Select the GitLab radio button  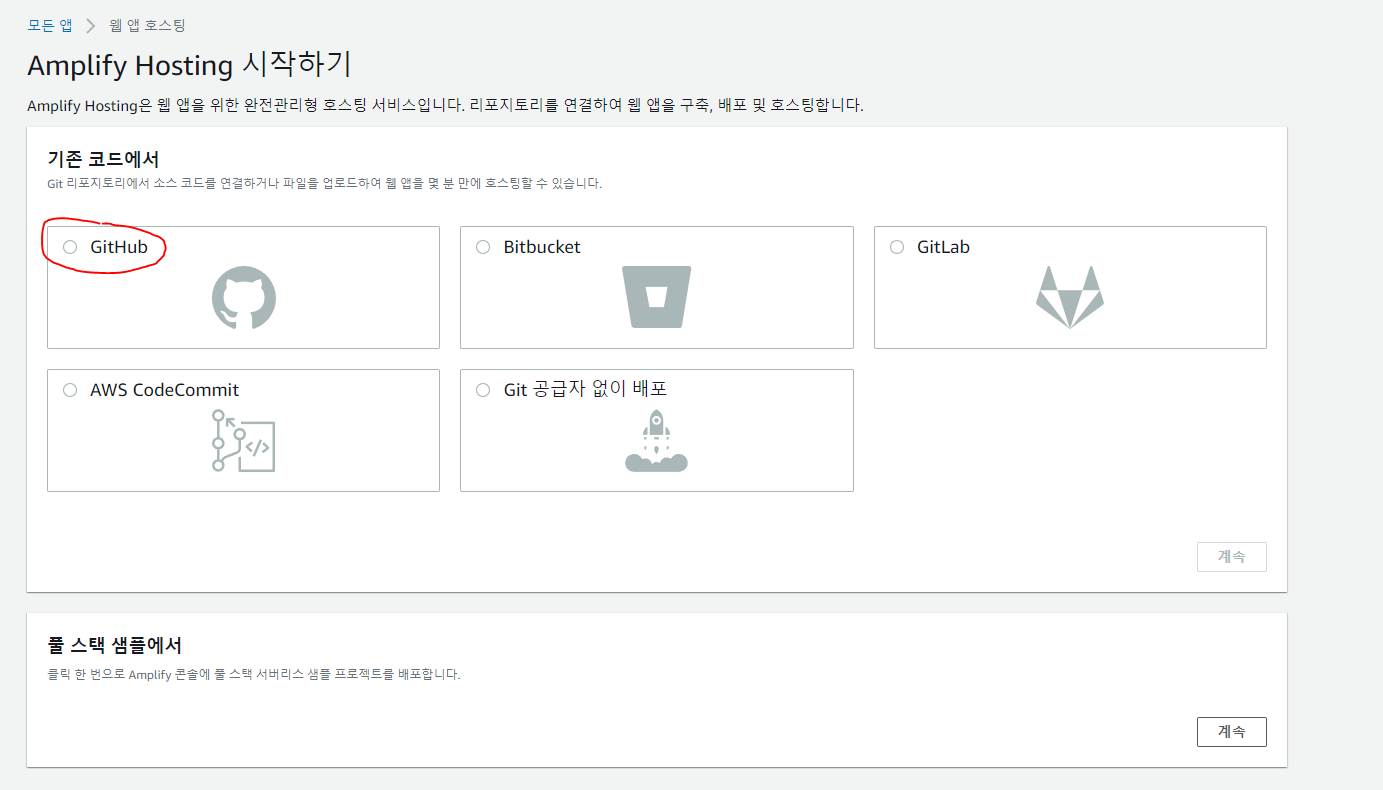(x=897, y=247)
